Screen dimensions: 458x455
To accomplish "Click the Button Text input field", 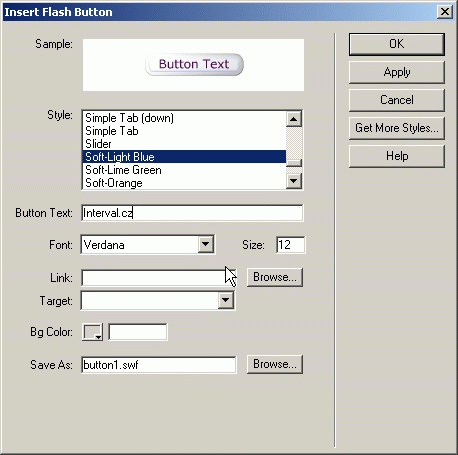I will [x=192, y=213].
